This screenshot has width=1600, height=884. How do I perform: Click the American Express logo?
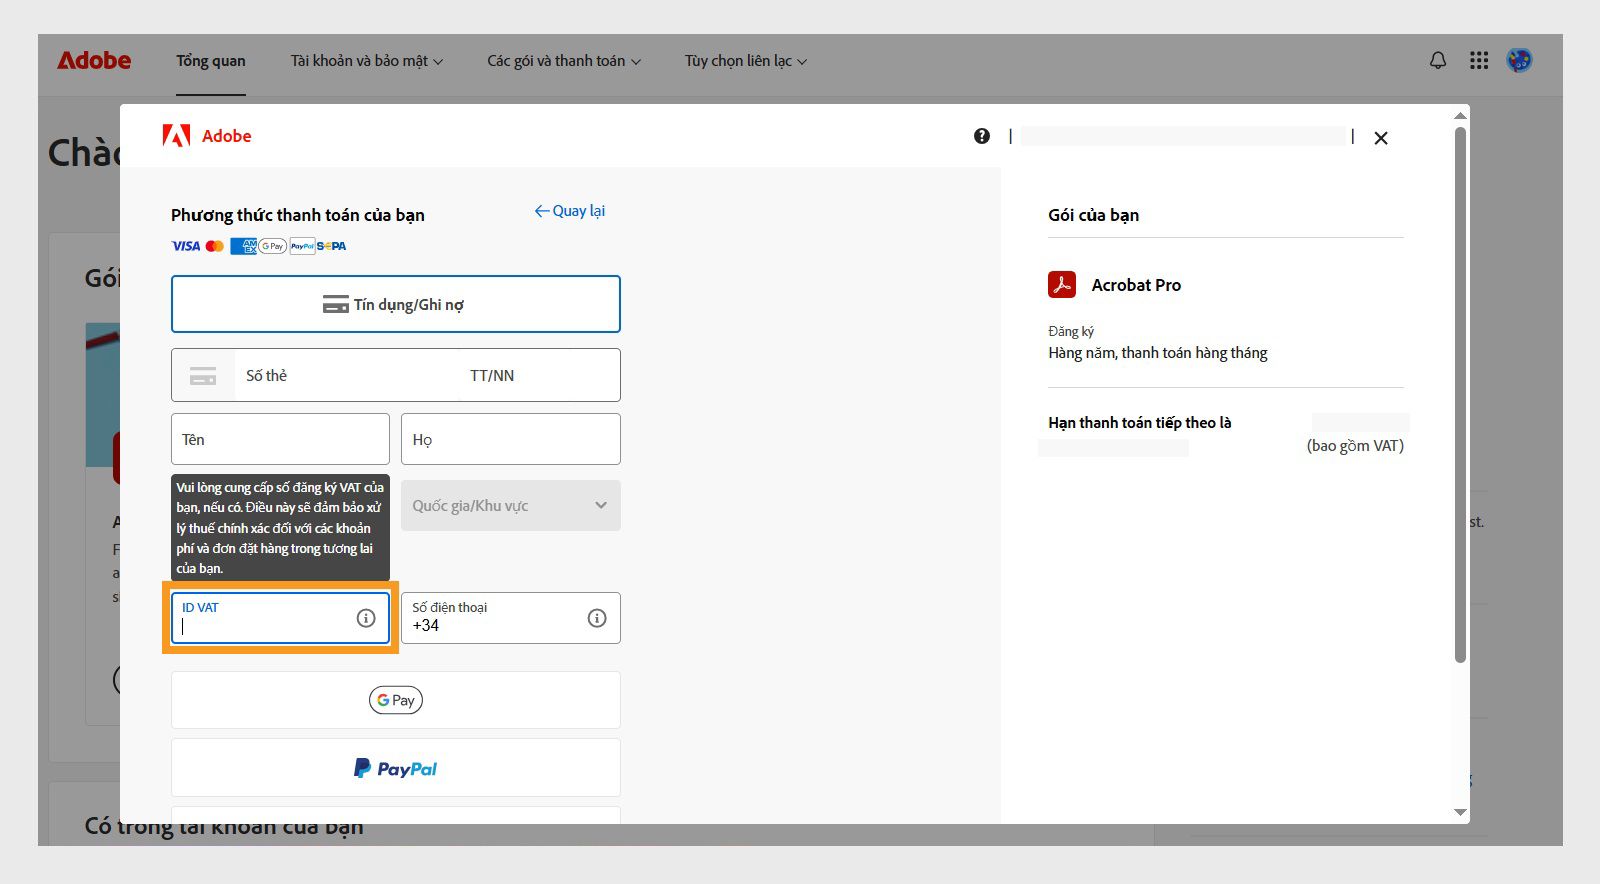click(x=243, y=246)
